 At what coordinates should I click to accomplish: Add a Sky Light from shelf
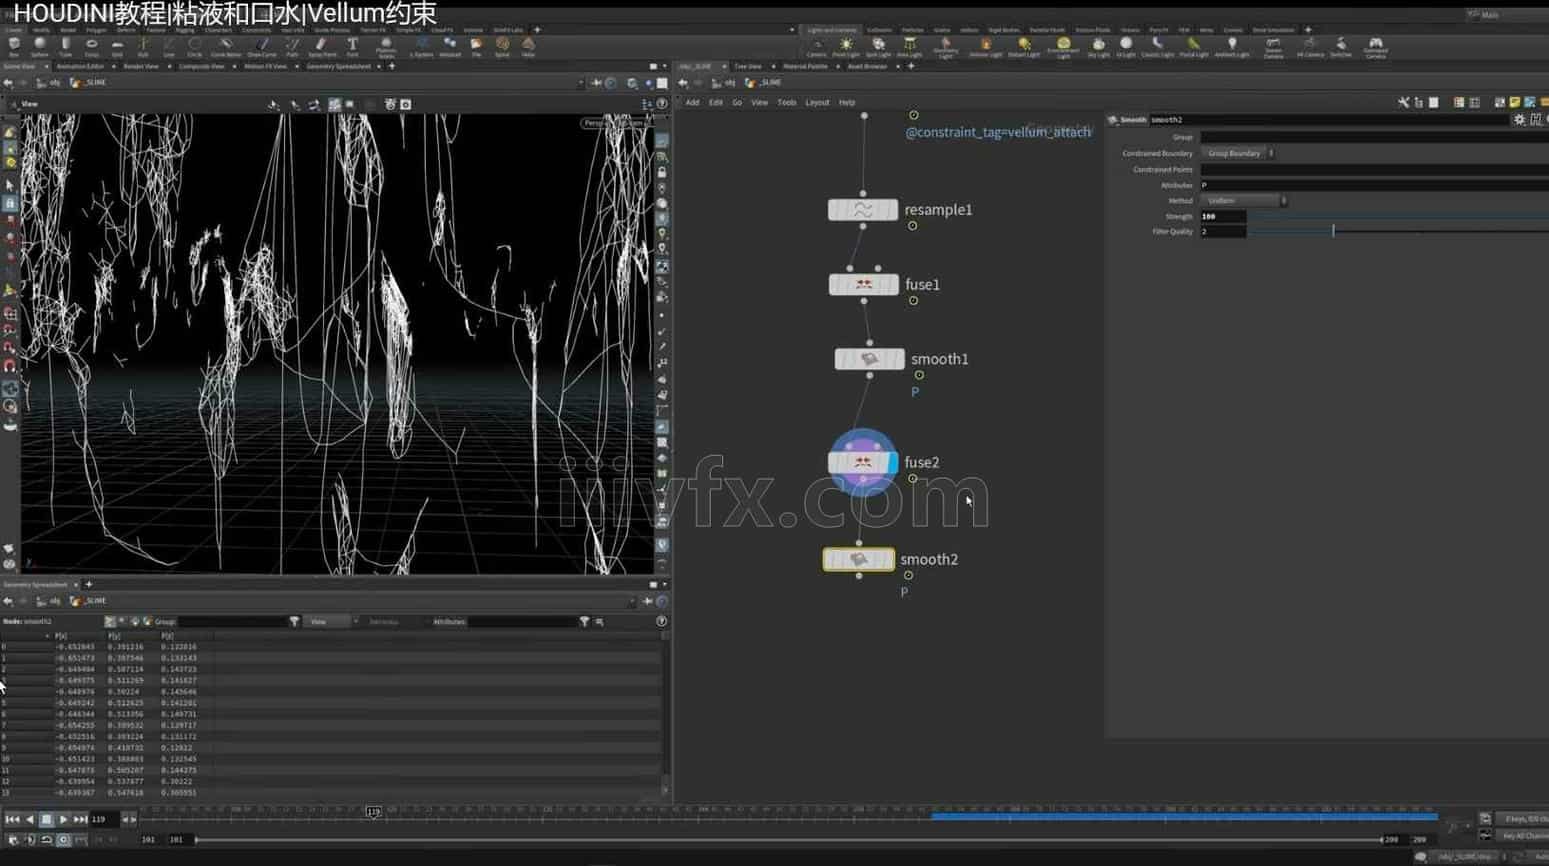click(x=1098, y=47)
